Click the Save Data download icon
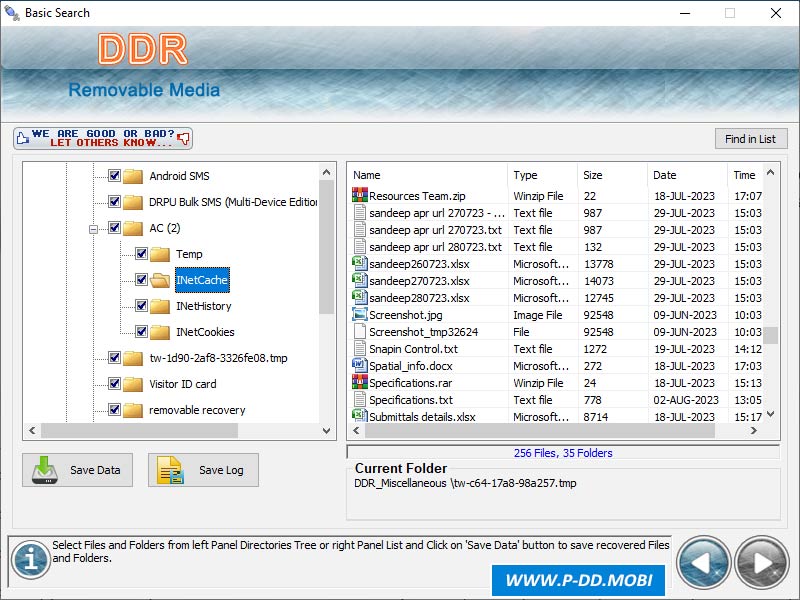This screenshot has width=800, height=600. click(x=47, y=470)
